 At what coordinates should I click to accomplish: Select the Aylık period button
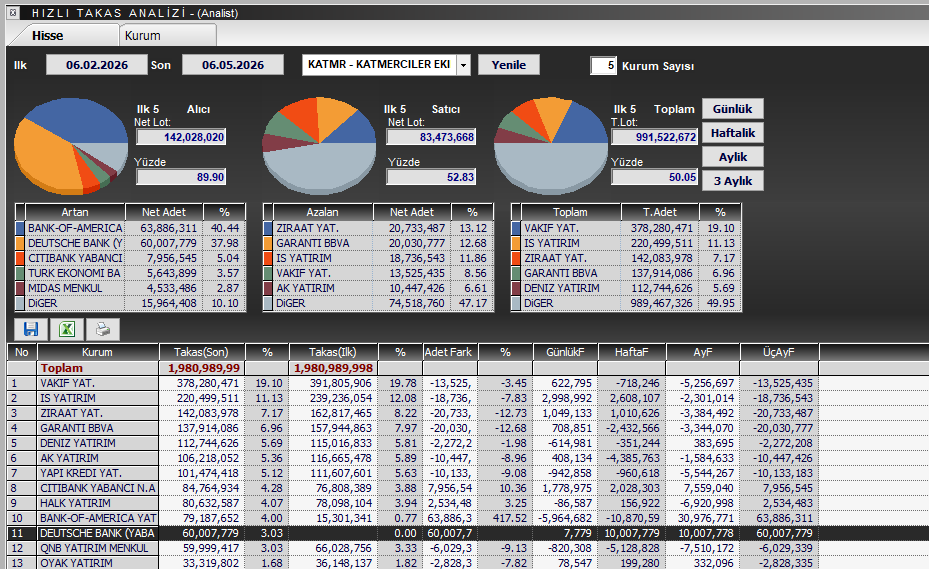coord(732,157)
